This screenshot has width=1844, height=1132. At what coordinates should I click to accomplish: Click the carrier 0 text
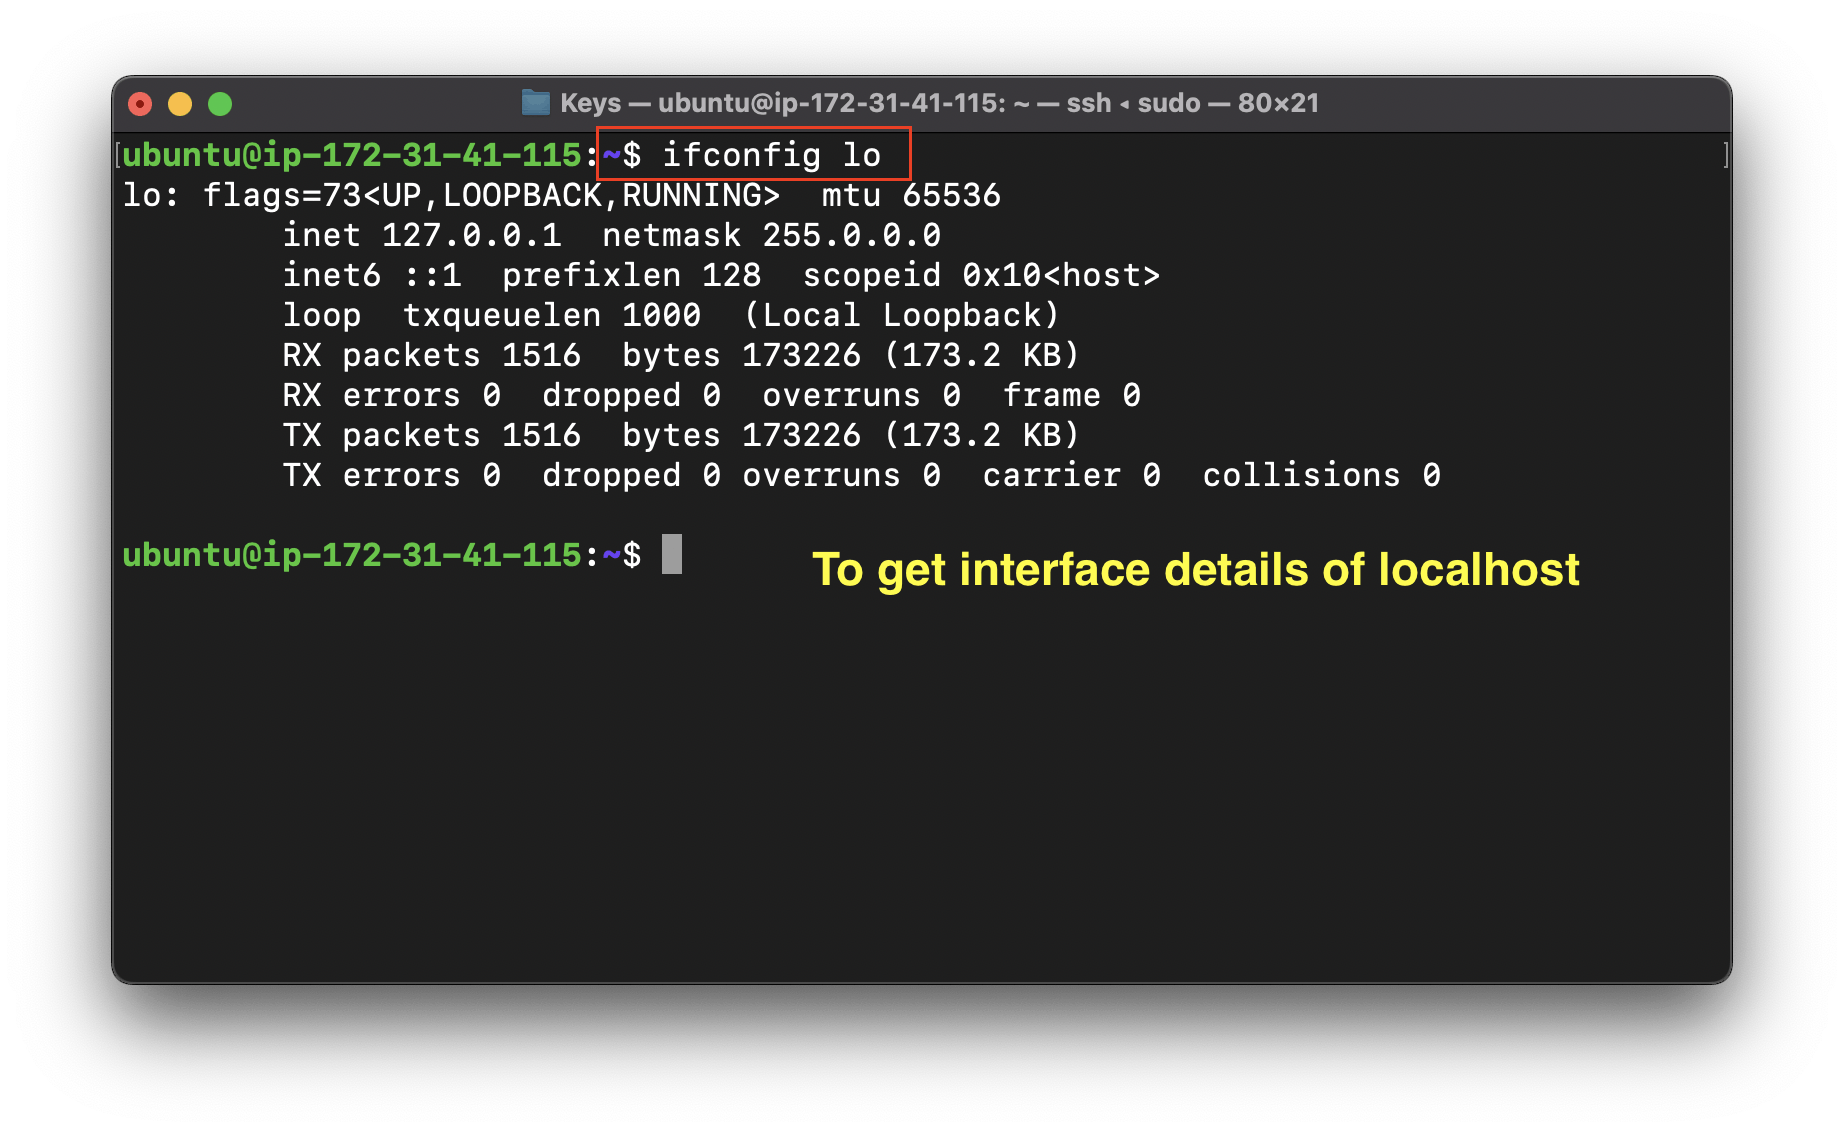point(1071,475)
